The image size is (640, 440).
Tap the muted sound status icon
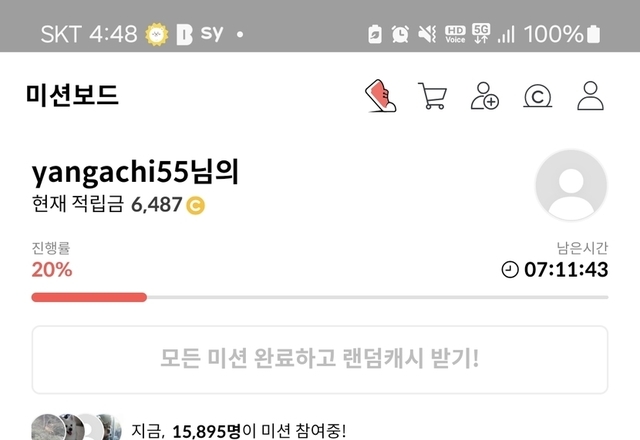click(x=427, y=34)
